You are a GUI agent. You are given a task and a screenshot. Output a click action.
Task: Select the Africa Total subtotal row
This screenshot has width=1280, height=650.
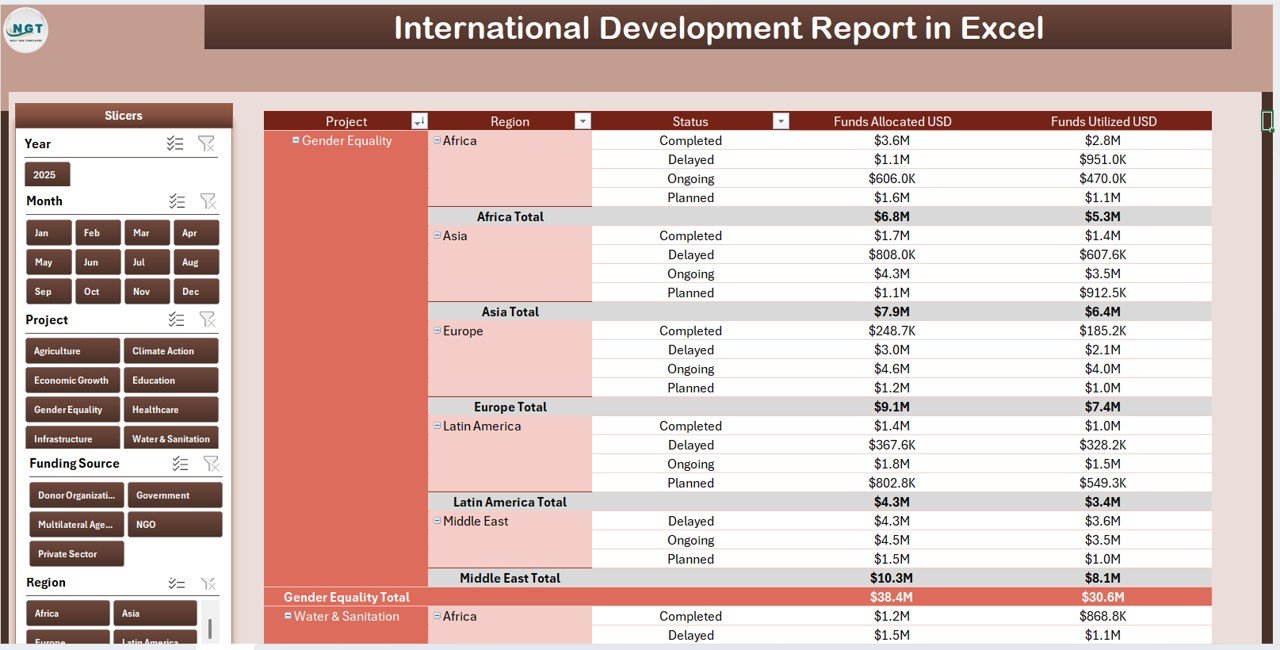[819, 217]
